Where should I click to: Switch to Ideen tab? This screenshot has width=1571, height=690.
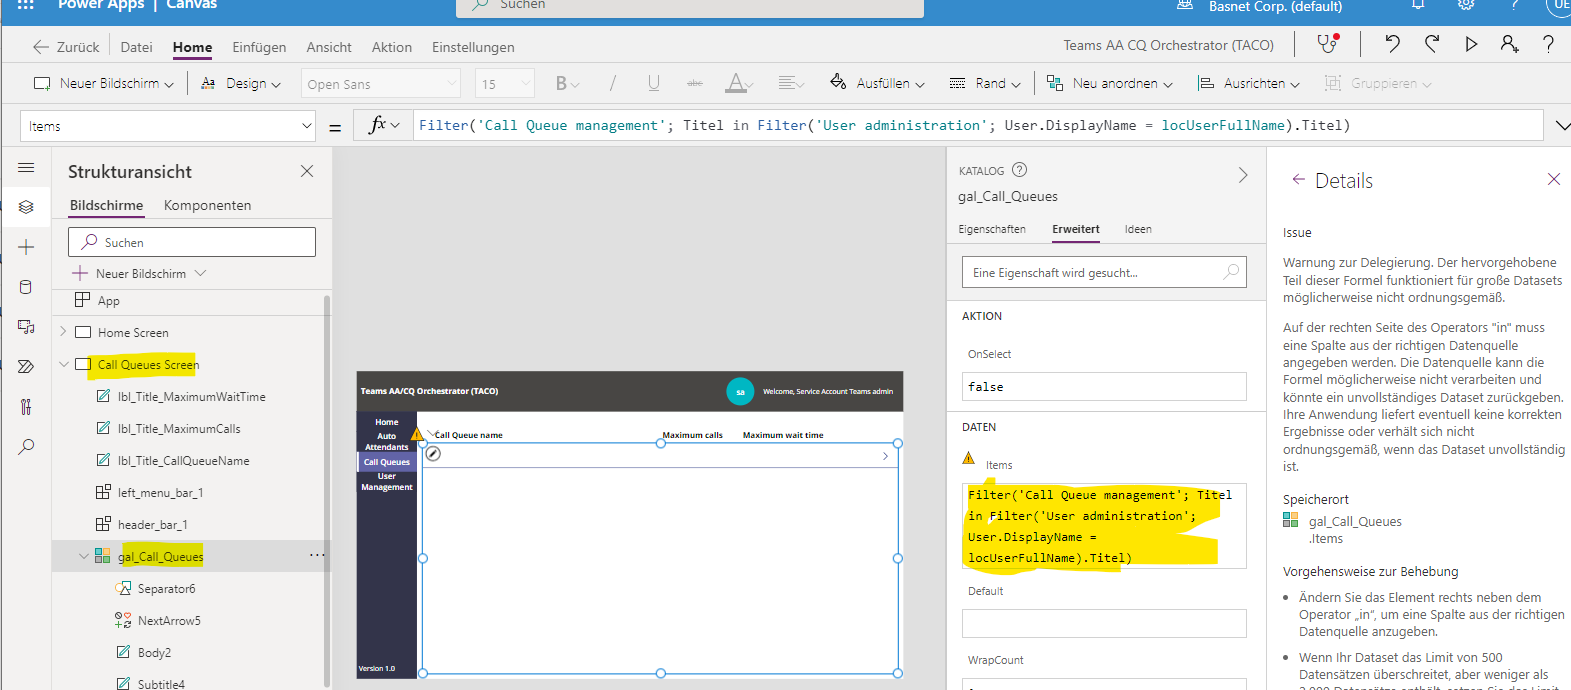point(1138,229)
